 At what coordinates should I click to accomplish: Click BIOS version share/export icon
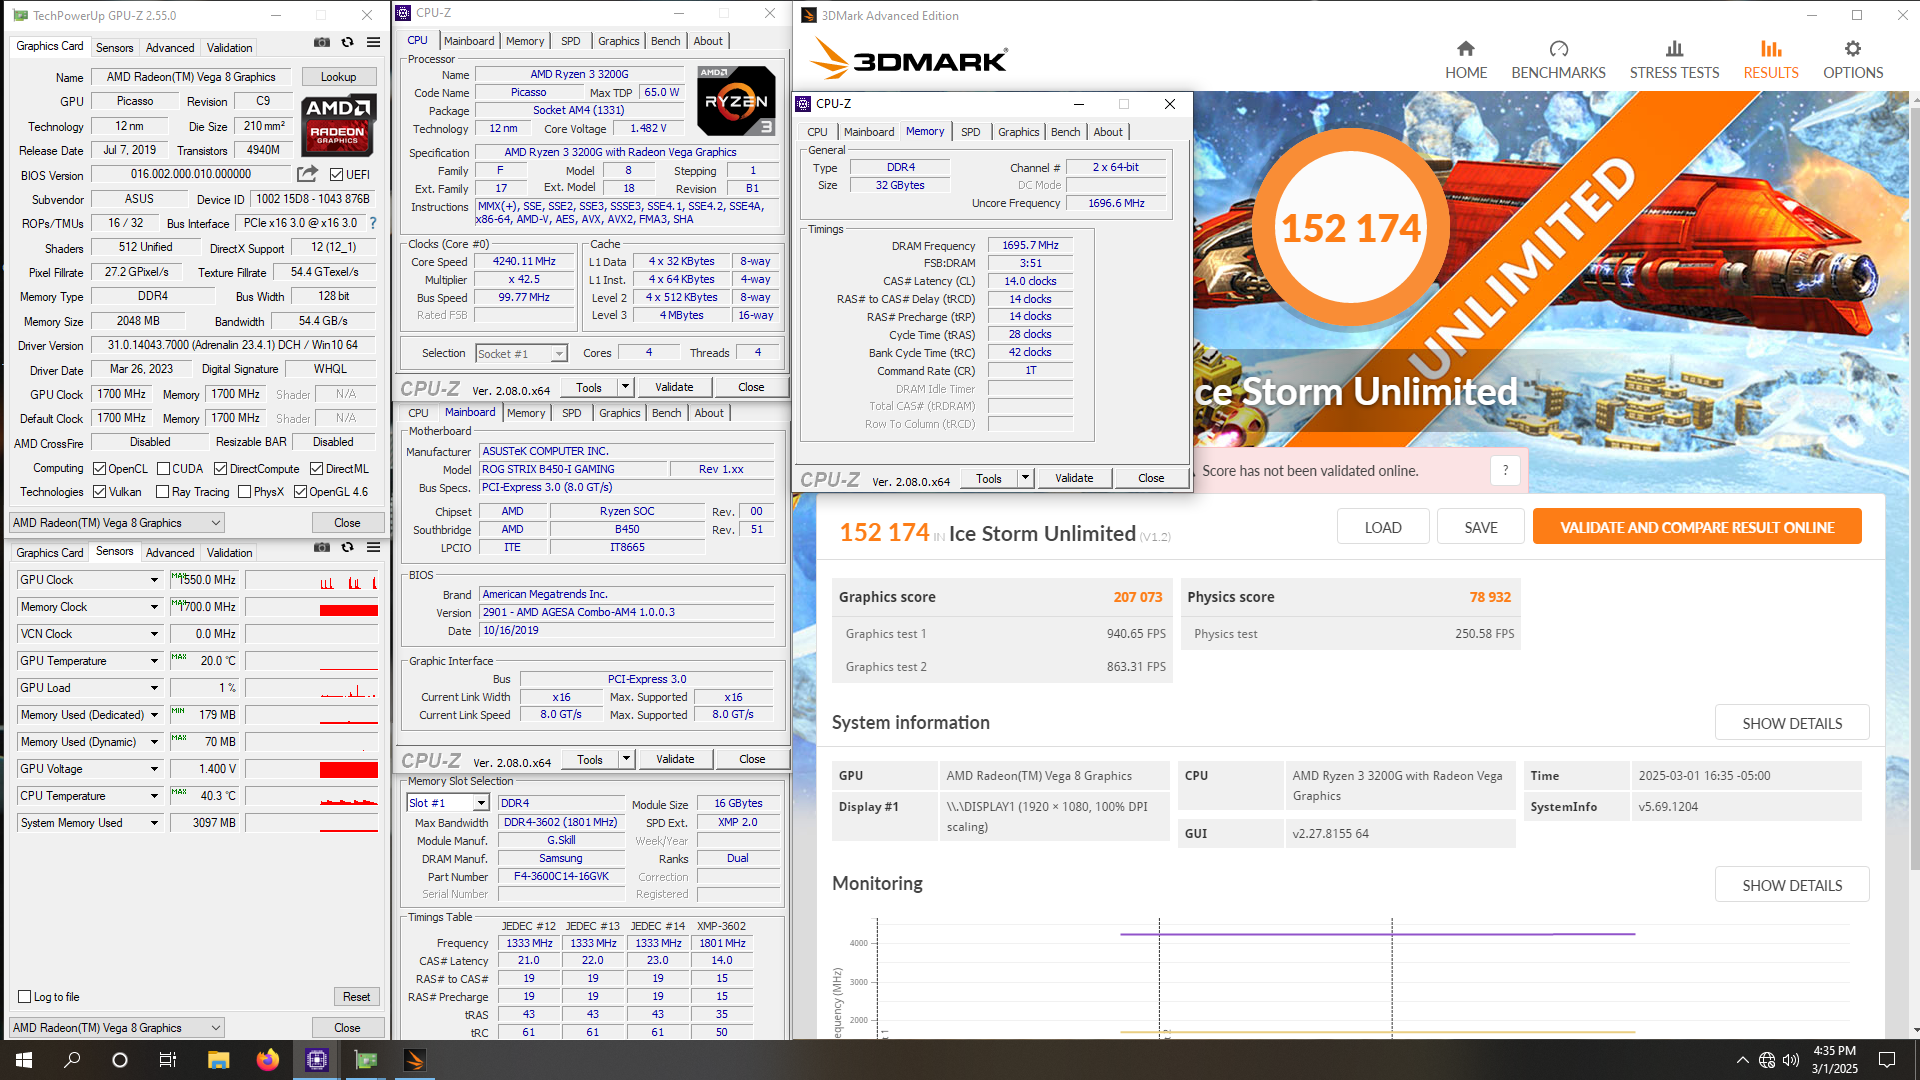pos(307,174)
